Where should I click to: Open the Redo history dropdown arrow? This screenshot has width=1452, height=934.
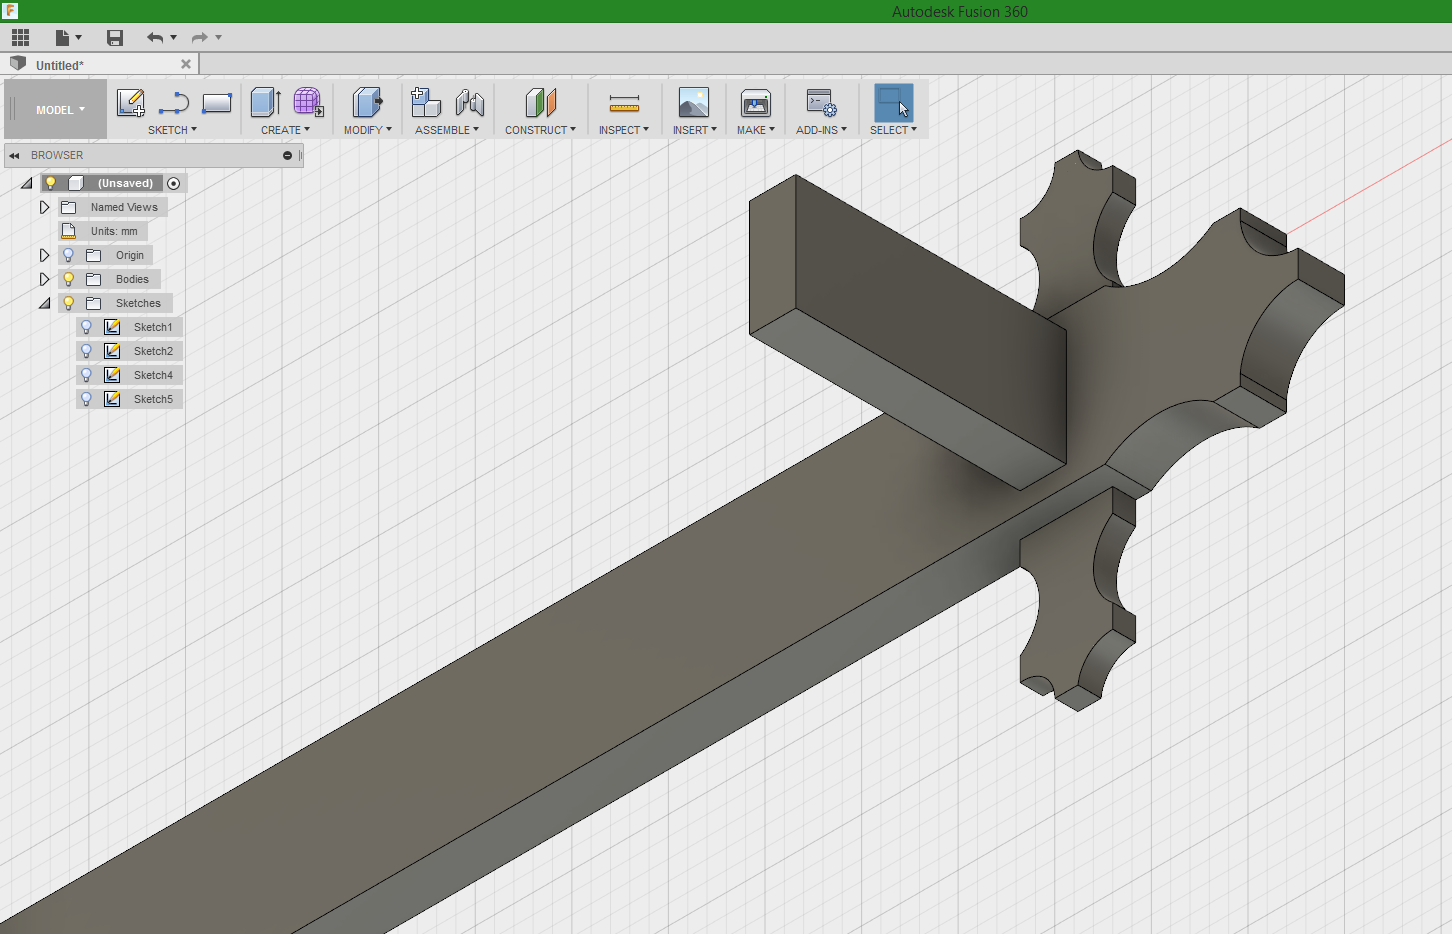pyautogui.click(x=218, y=38)
